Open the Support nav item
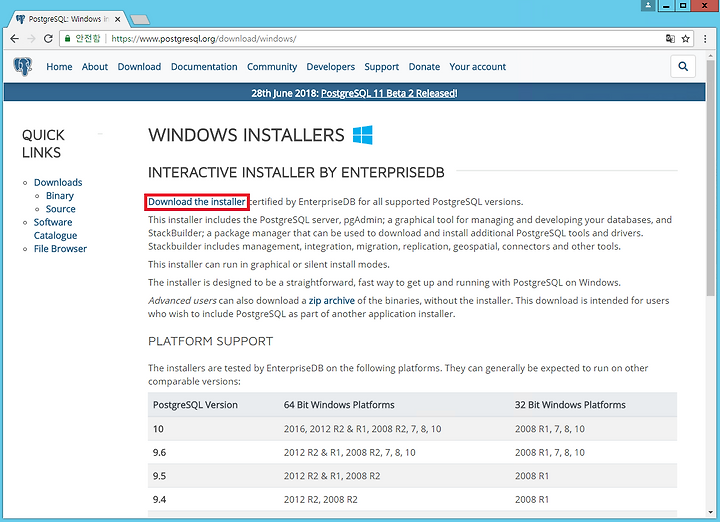 [x=382, y=67]
